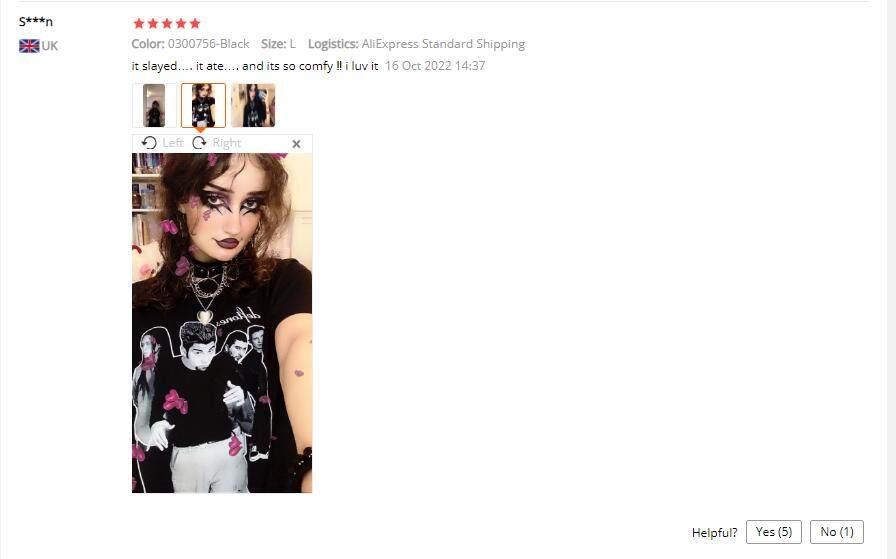Viewport: 896px width, 559px height.
Task: Click the "Right" rotate label
Action: point(227,143)
